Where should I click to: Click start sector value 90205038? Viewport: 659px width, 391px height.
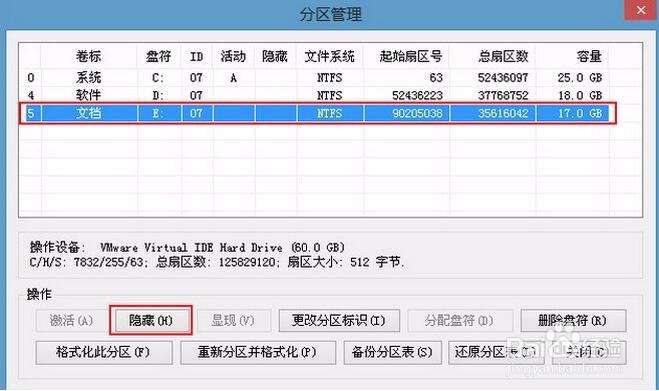tap(417, 113)
